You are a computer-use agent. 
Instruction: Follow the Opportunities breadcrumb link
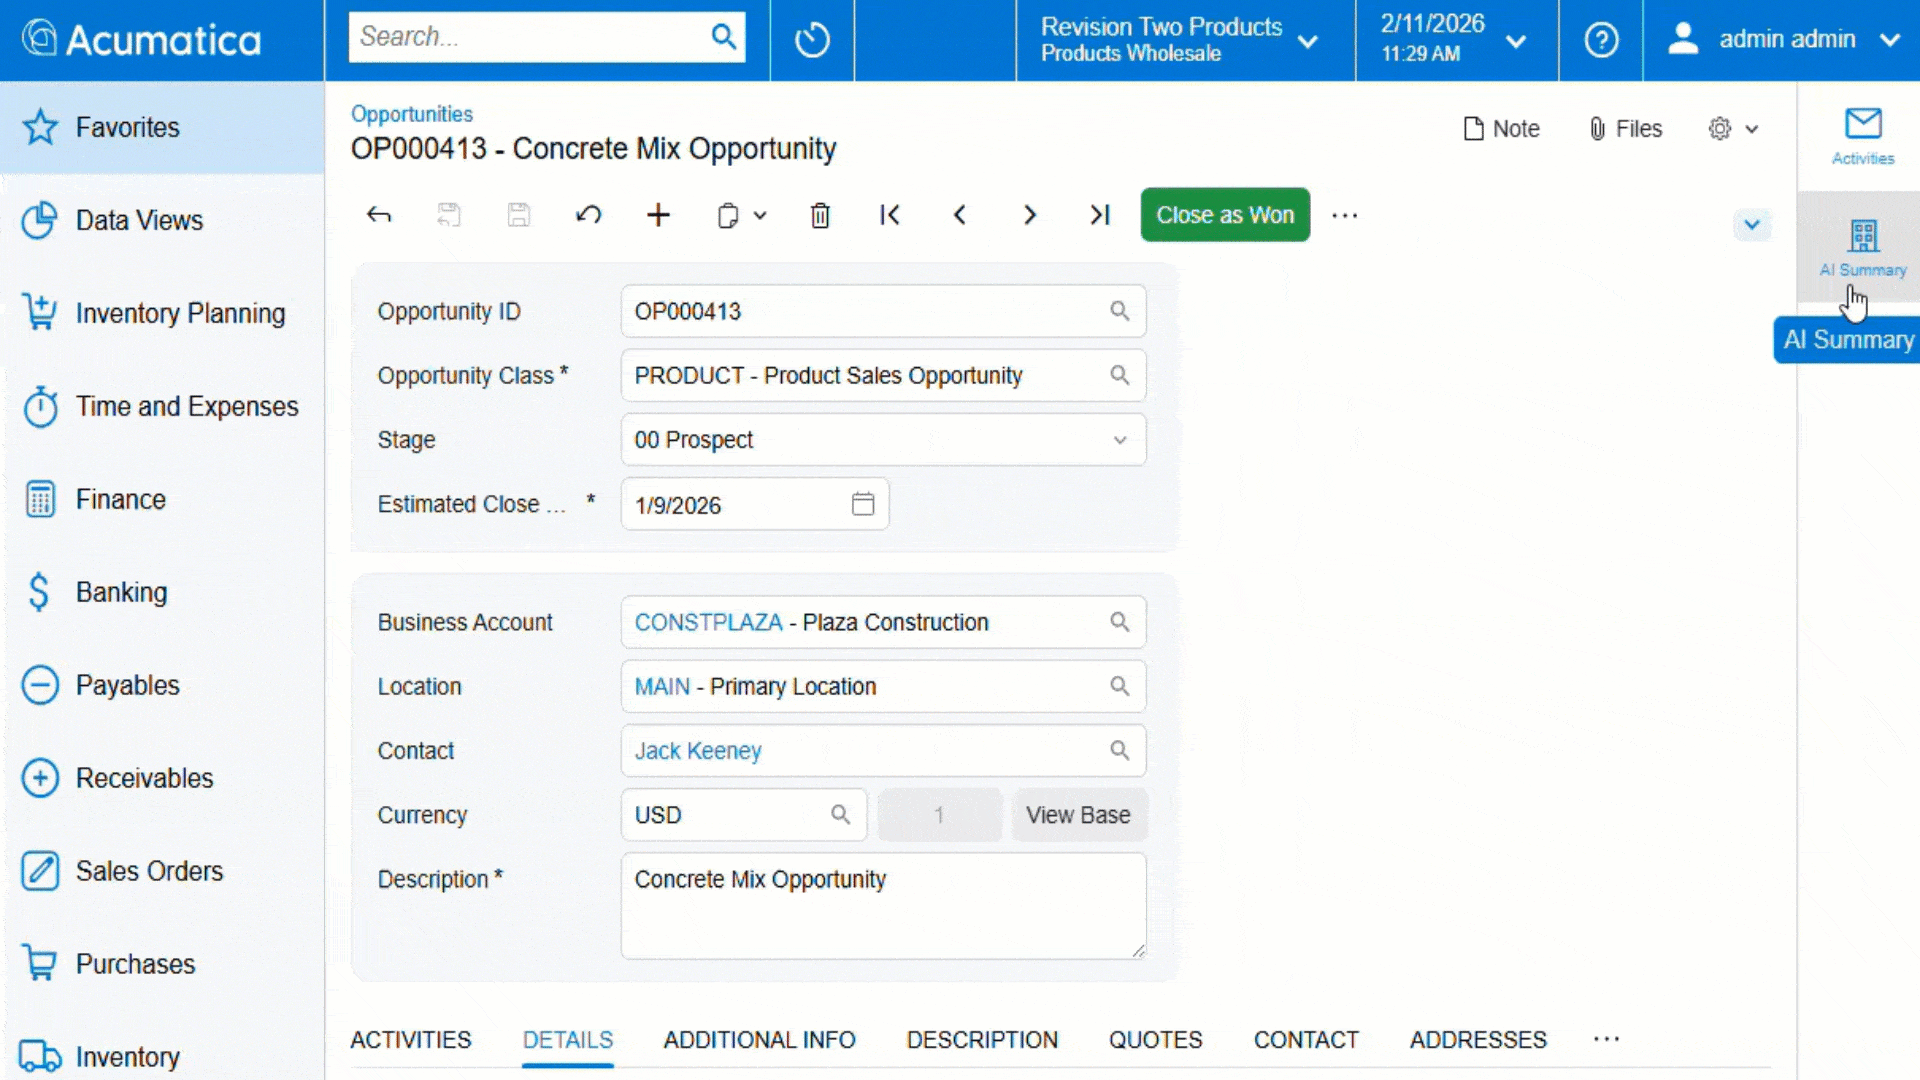pyautogui.click(x=412, y=114)
